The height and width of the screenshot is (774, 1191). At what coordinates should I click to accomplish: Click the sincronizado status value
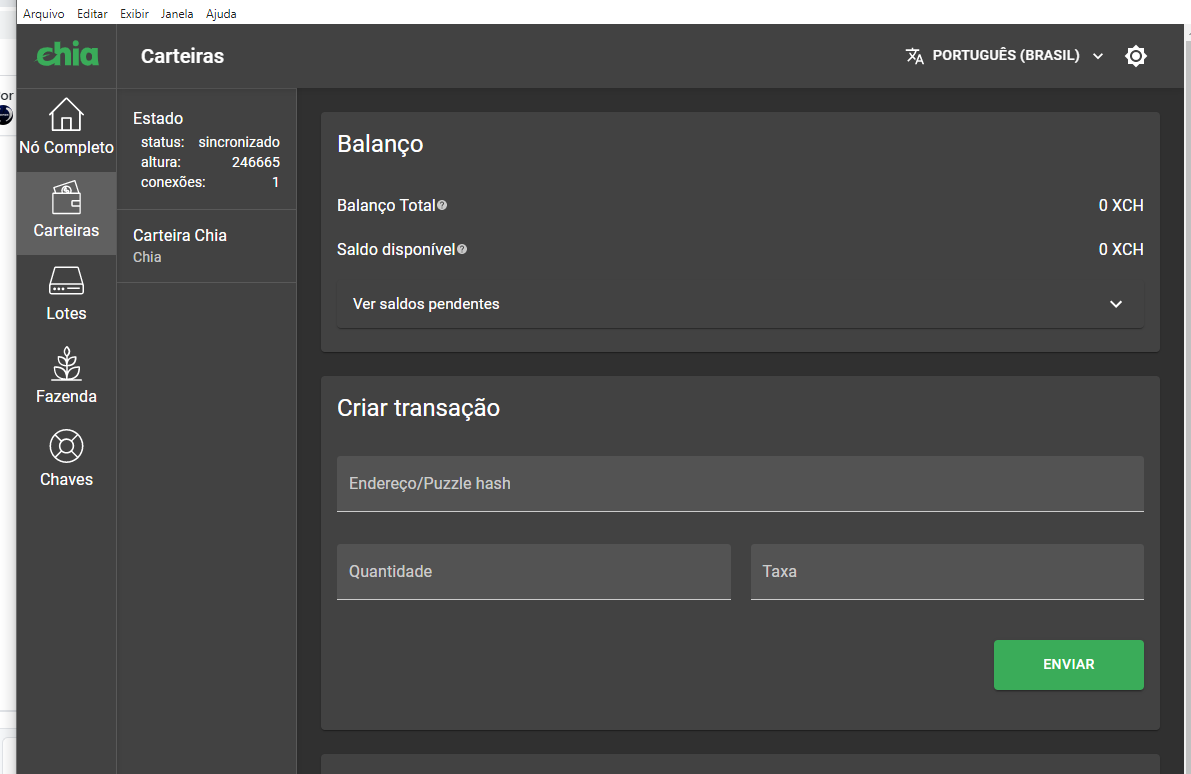coord(239,142)
